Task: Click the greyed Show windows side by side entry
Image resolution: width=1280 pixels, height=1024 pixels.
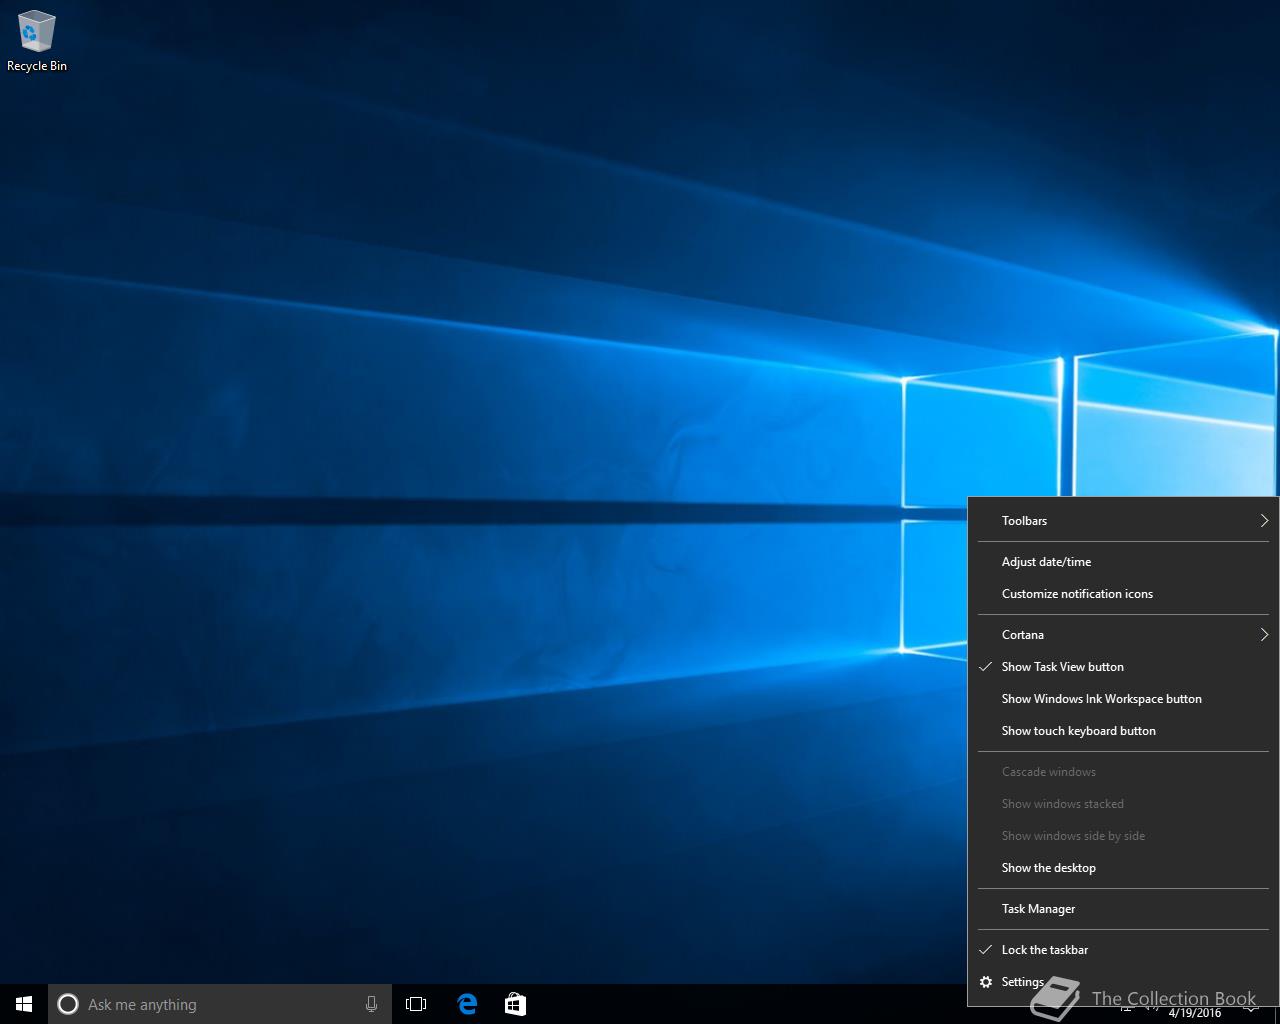Action: (x=1123, y=835)
